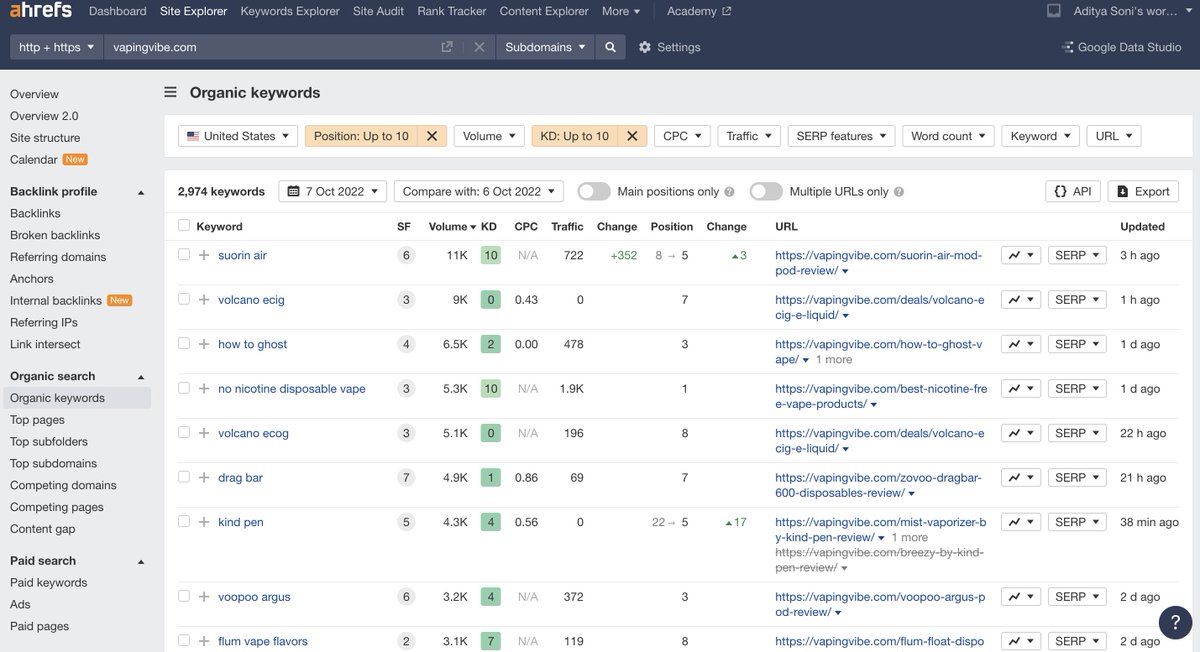Open Keywords Explorer in top navigation
The image size is (1200, 652).
[290, 11]
